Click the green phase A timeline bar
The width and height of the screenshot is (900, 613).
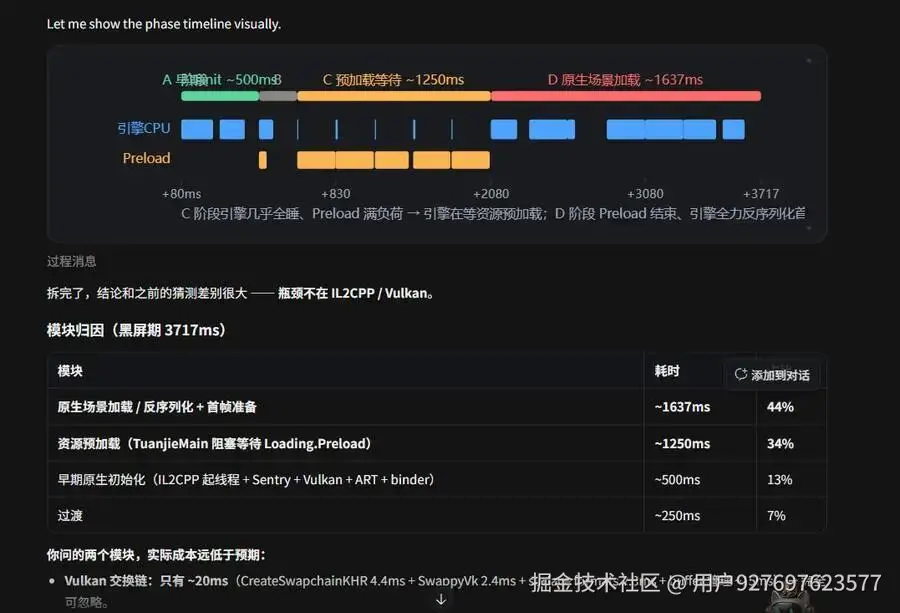[220, 96]
